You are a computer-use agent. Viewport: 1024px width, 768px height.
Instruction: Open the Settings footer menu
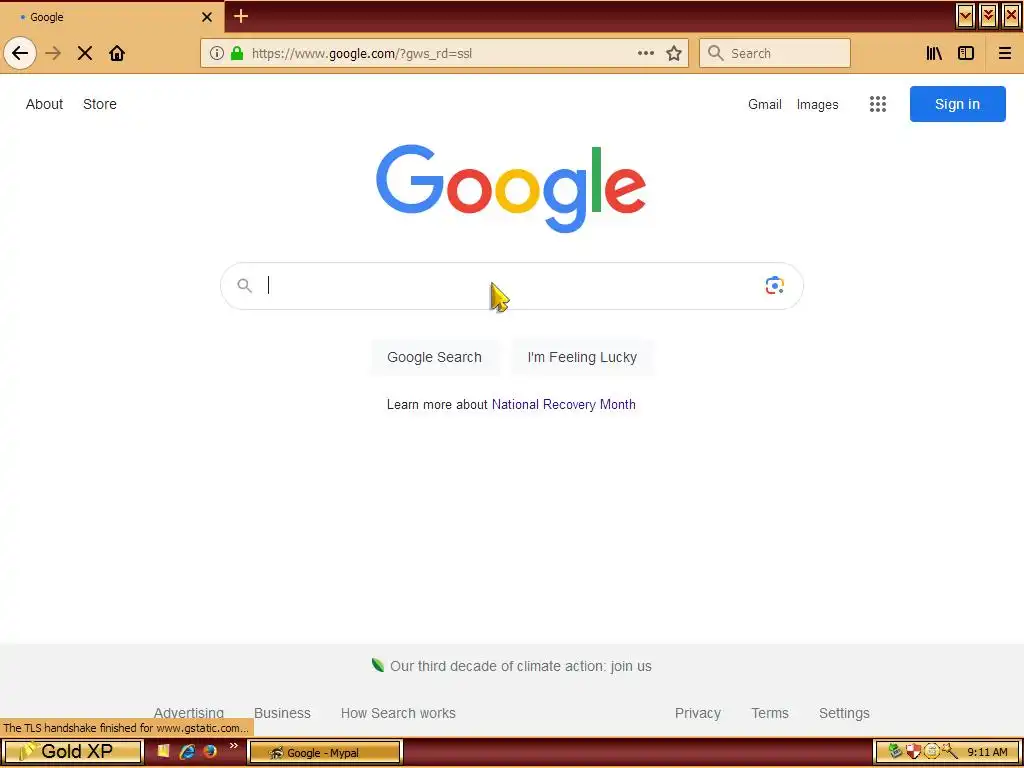tap(844, 713)
